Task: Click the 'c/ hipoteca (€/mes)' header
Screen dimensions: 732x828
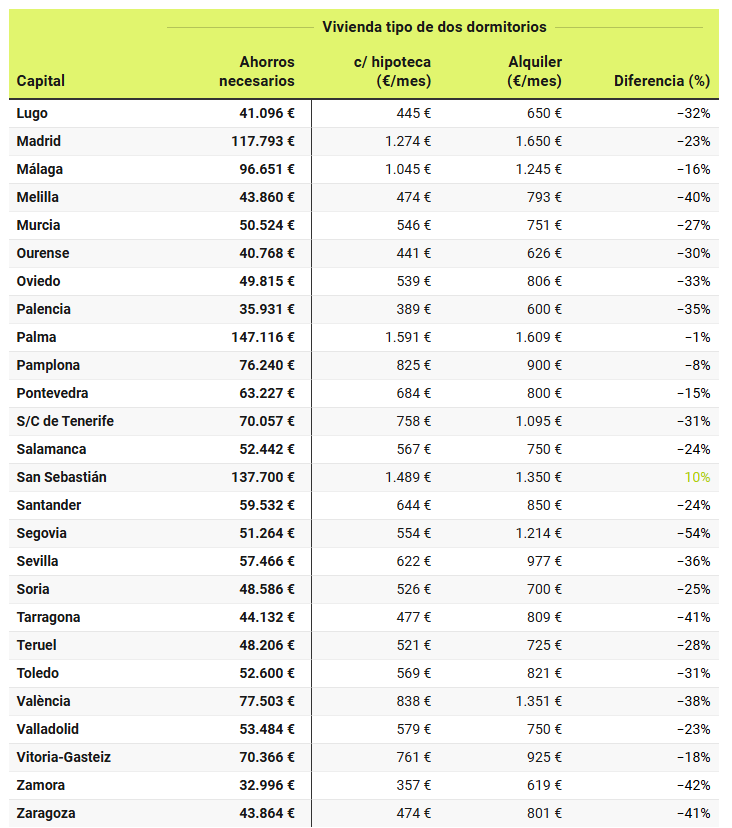Action: 392,71
